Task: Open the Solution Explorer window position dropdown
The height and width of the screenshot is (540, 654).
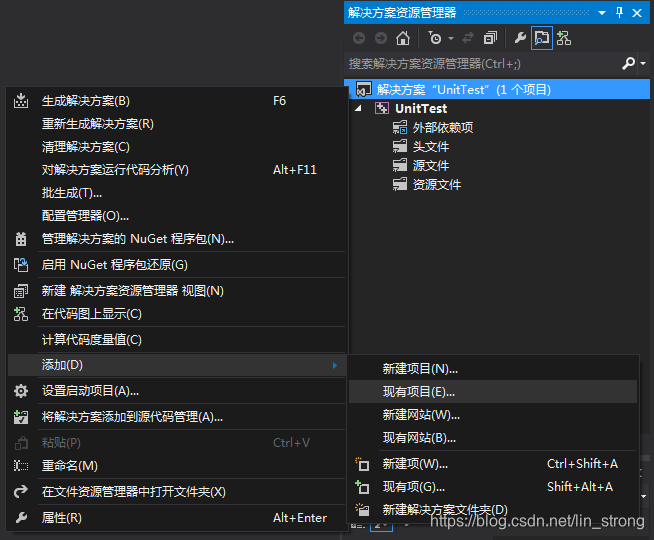Action: (x=602, y=13)
